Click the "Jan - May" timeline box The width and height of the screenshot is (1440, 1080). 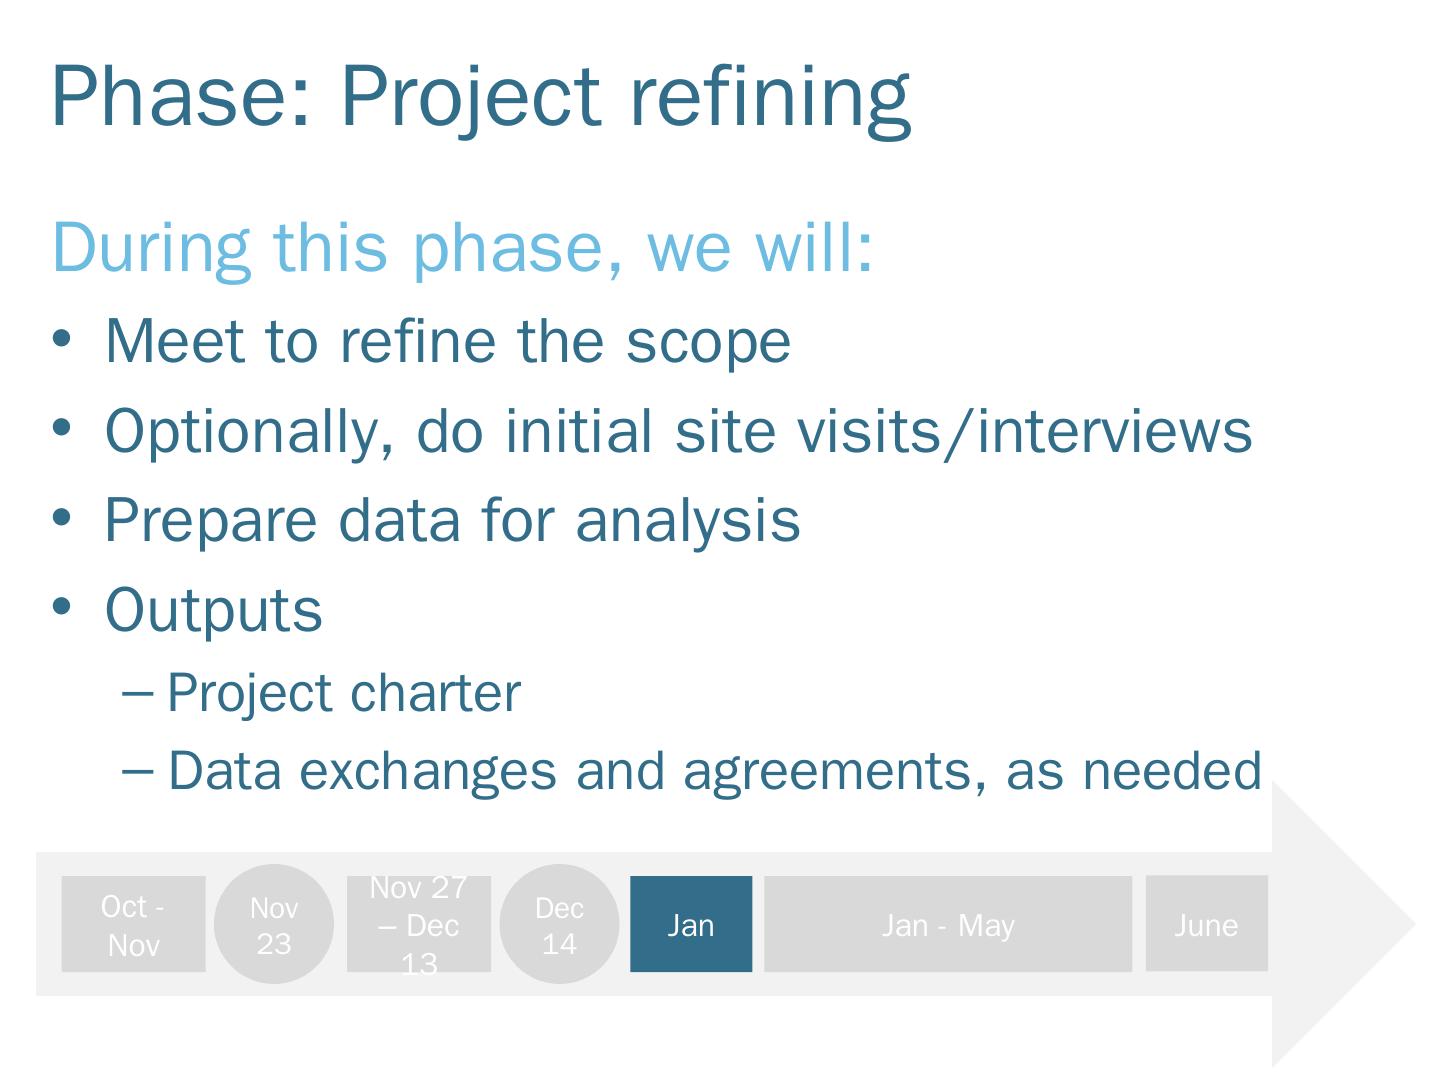(x=947, y=924)
